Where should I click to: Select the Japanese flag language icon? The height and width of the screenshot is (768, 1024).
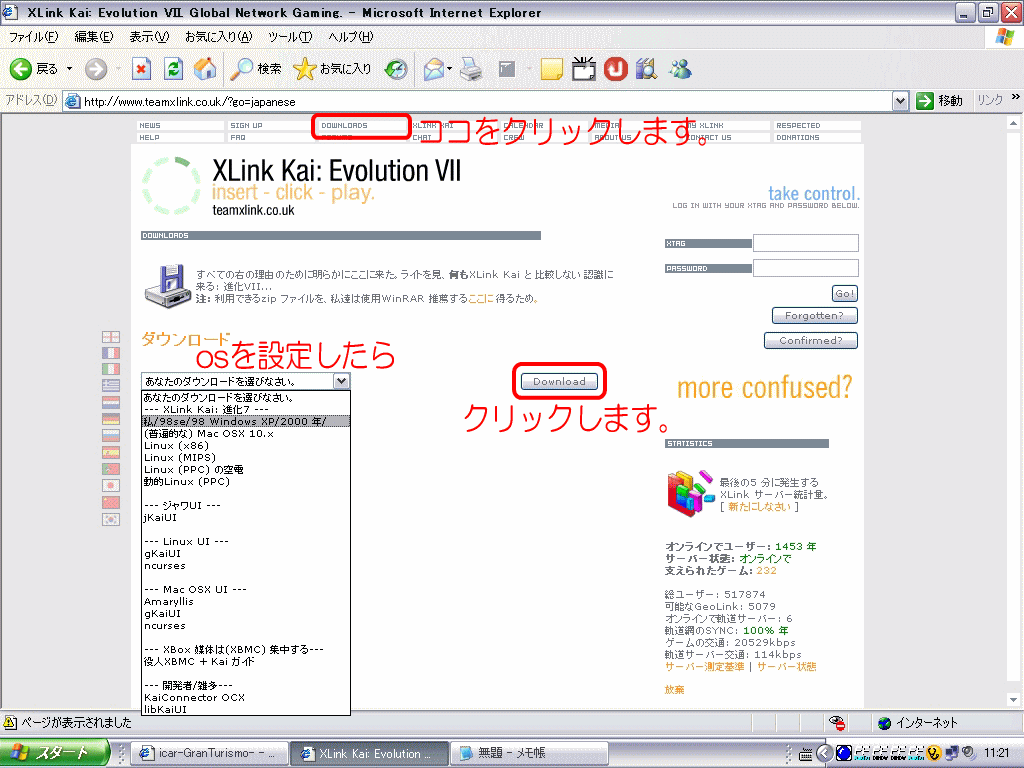(111, 486)
